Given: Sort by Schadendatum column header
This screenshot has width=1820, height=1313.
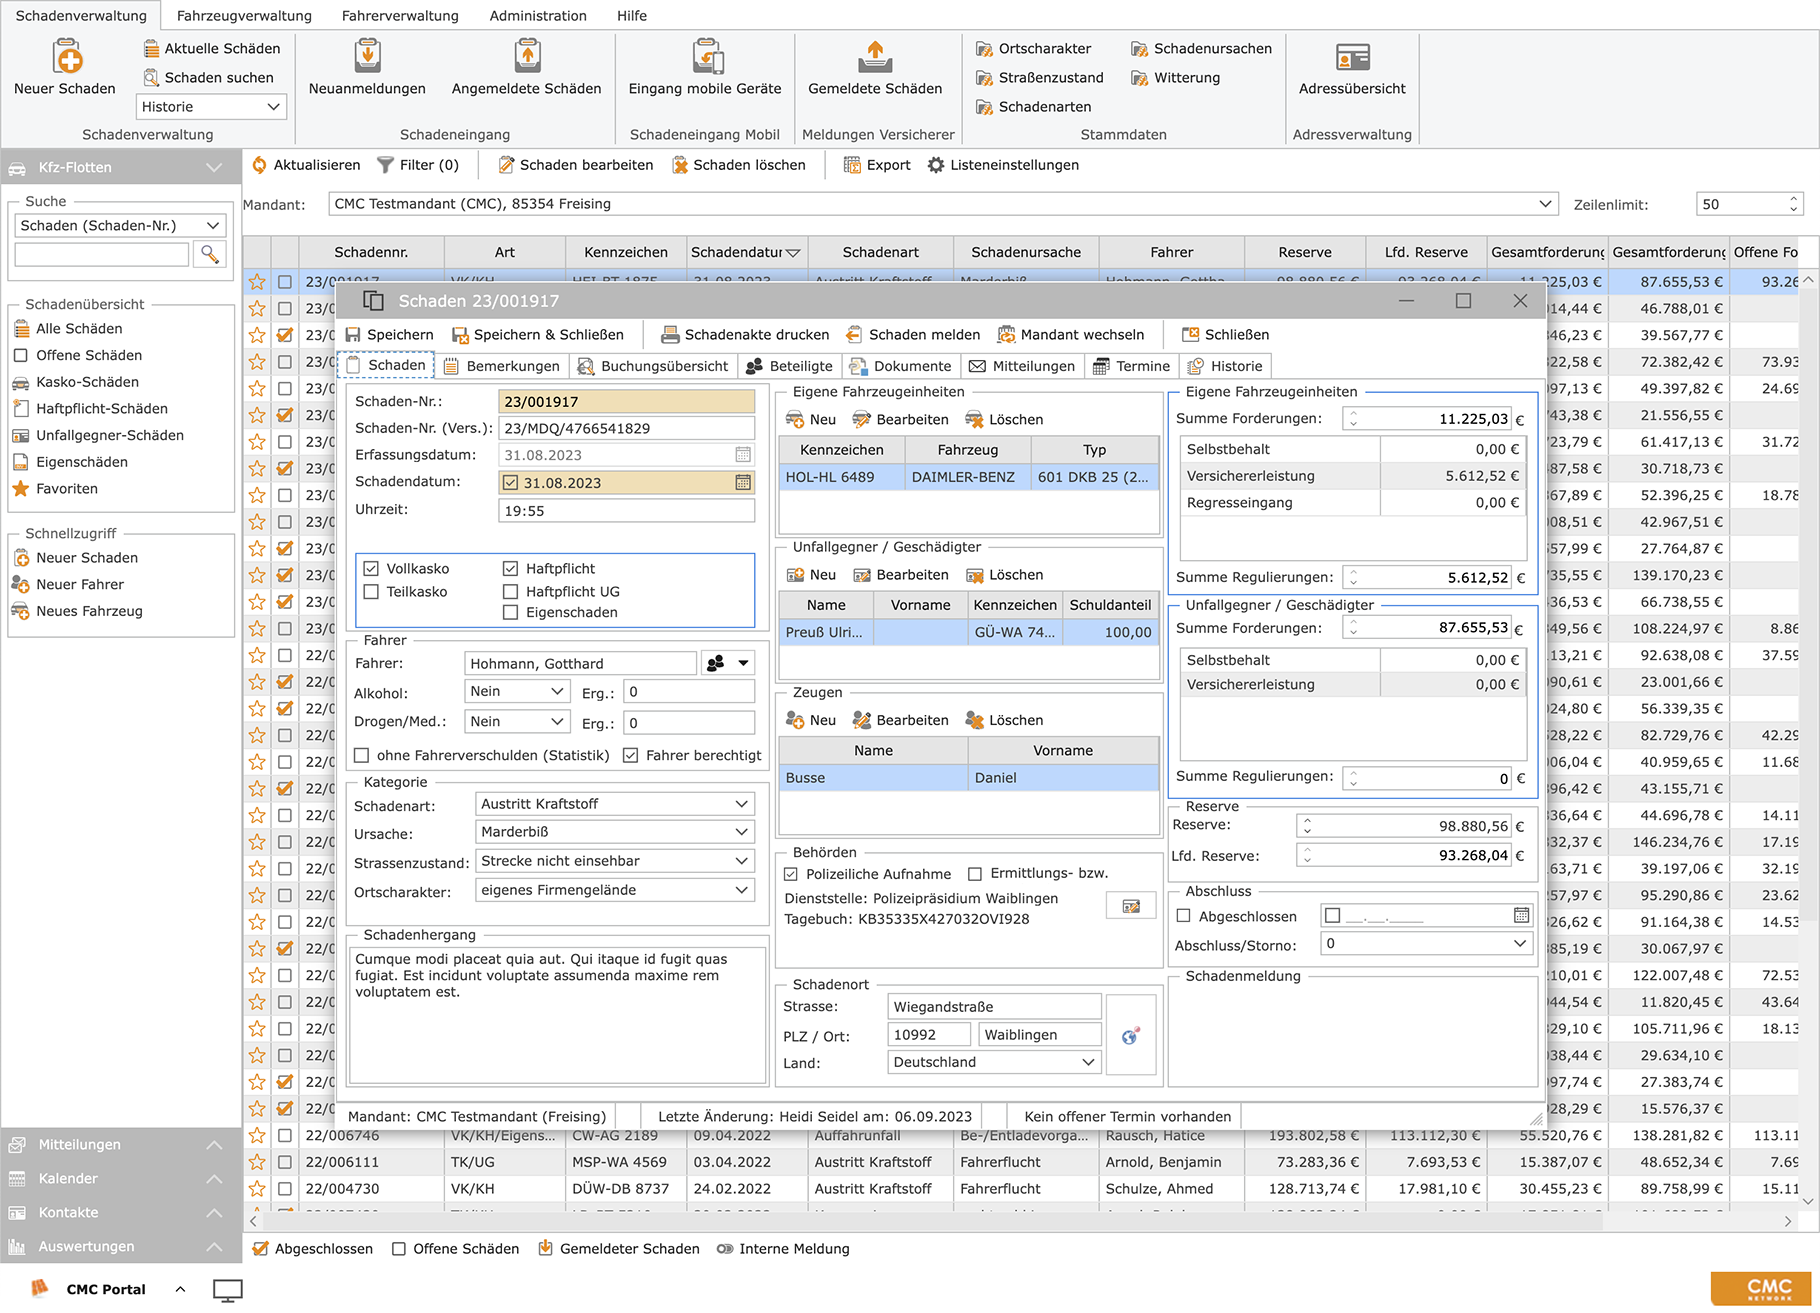Looking at the screenshot, I should (747, 253).
